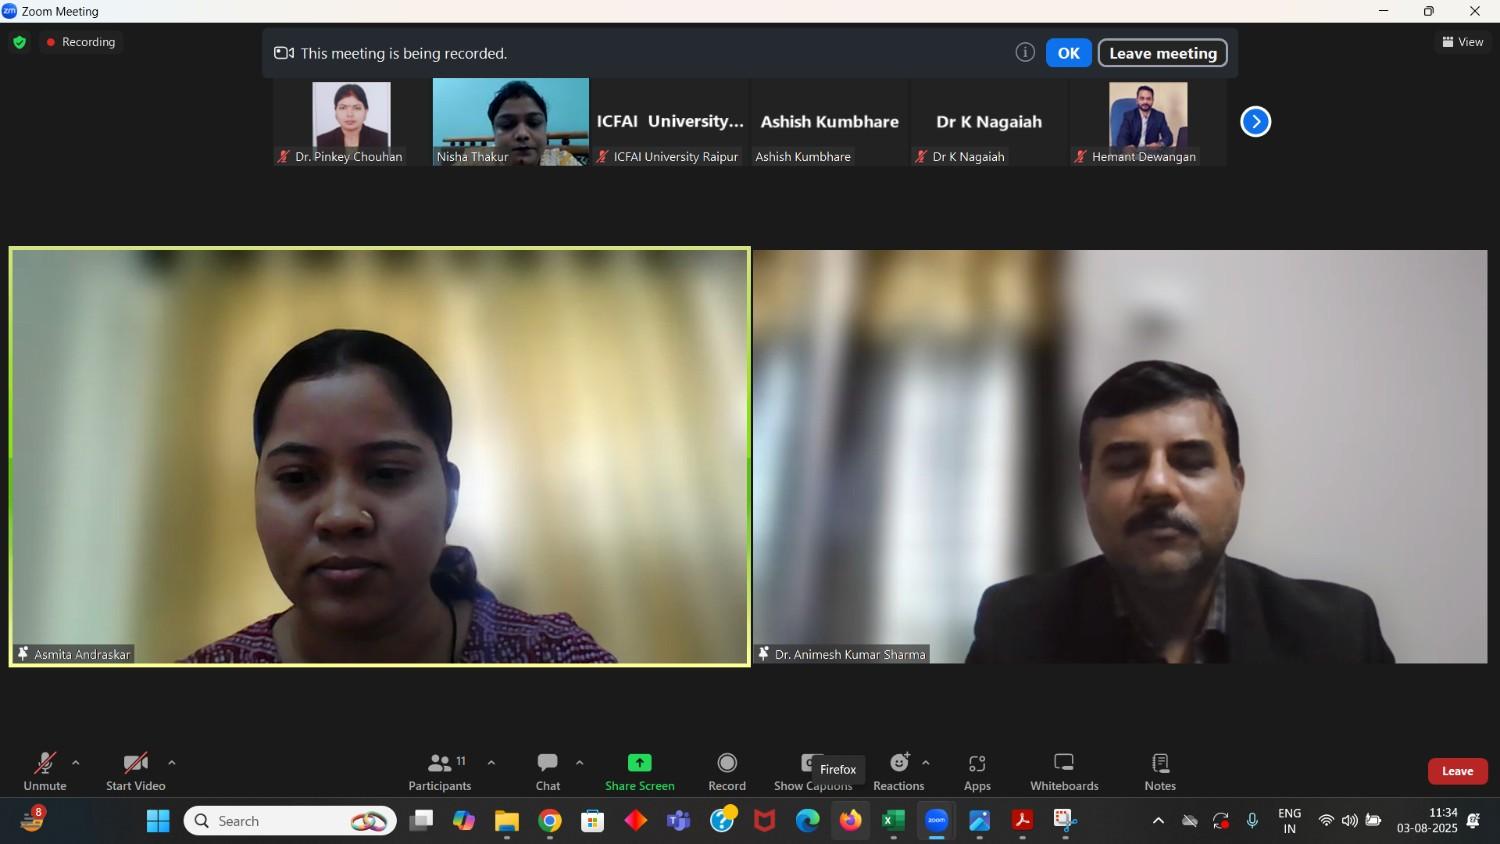Open video options arrow beside Start Video
Image resolution: width=1500 pixels, height=844 pixels.
172,763
